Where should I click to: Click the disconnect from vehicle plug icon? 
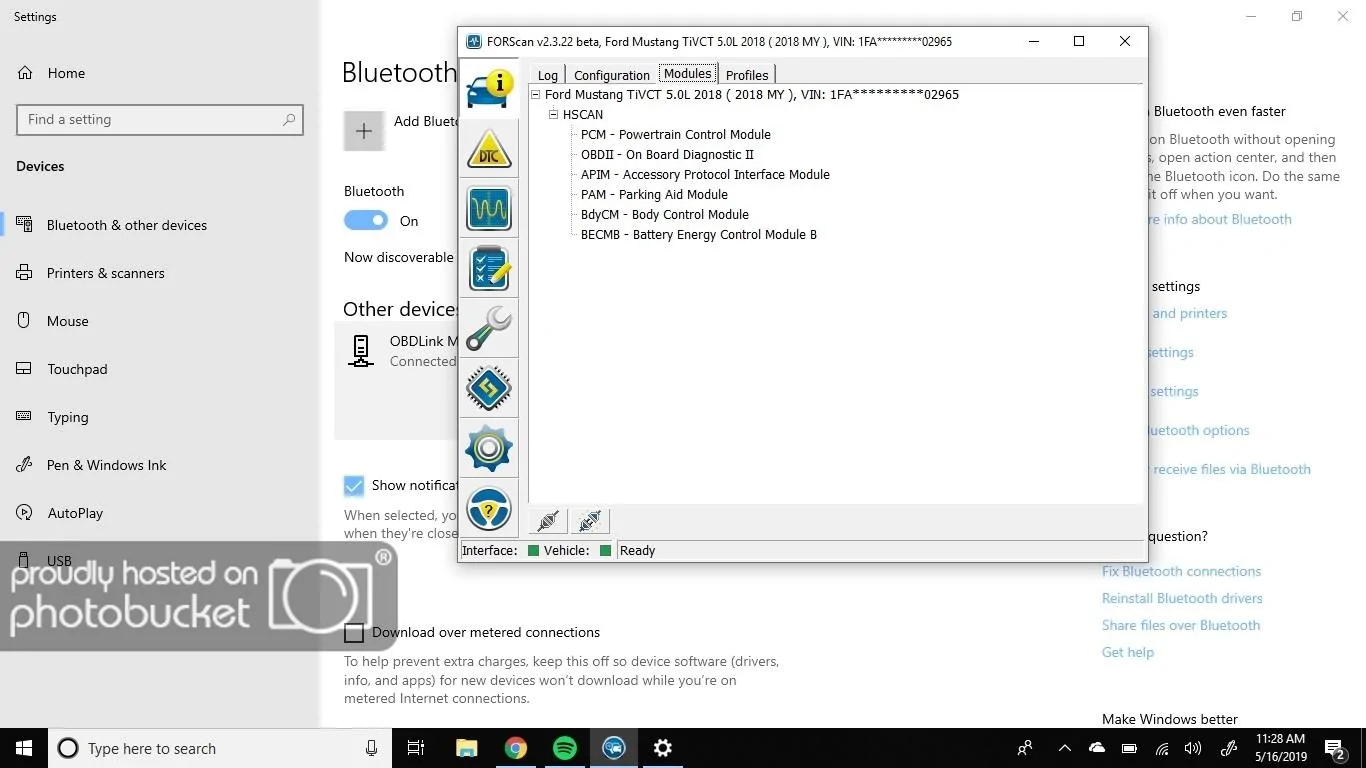(590, 521)
